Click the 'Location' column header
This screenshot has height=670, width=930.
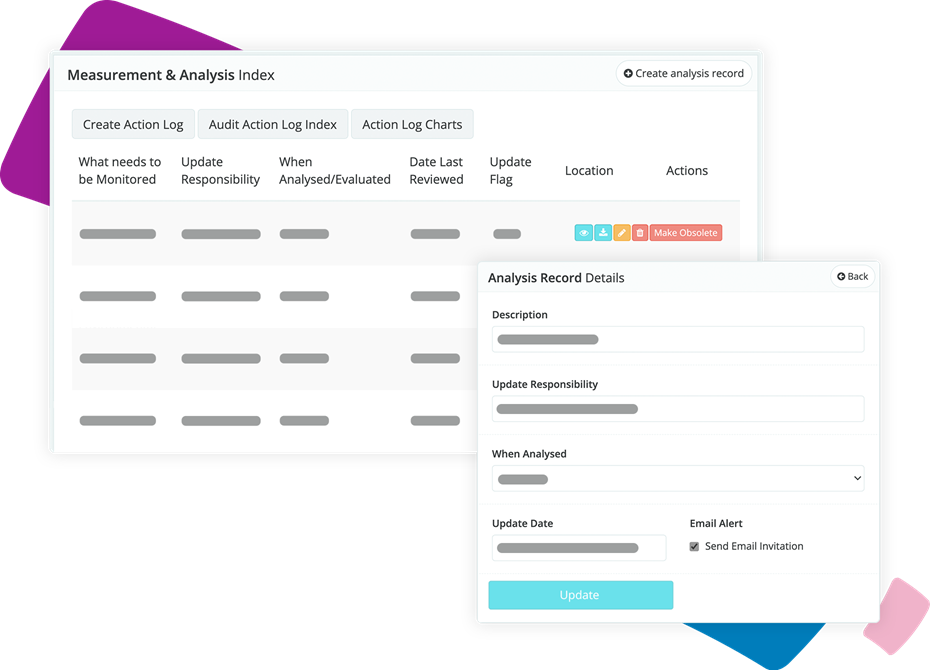589,171
